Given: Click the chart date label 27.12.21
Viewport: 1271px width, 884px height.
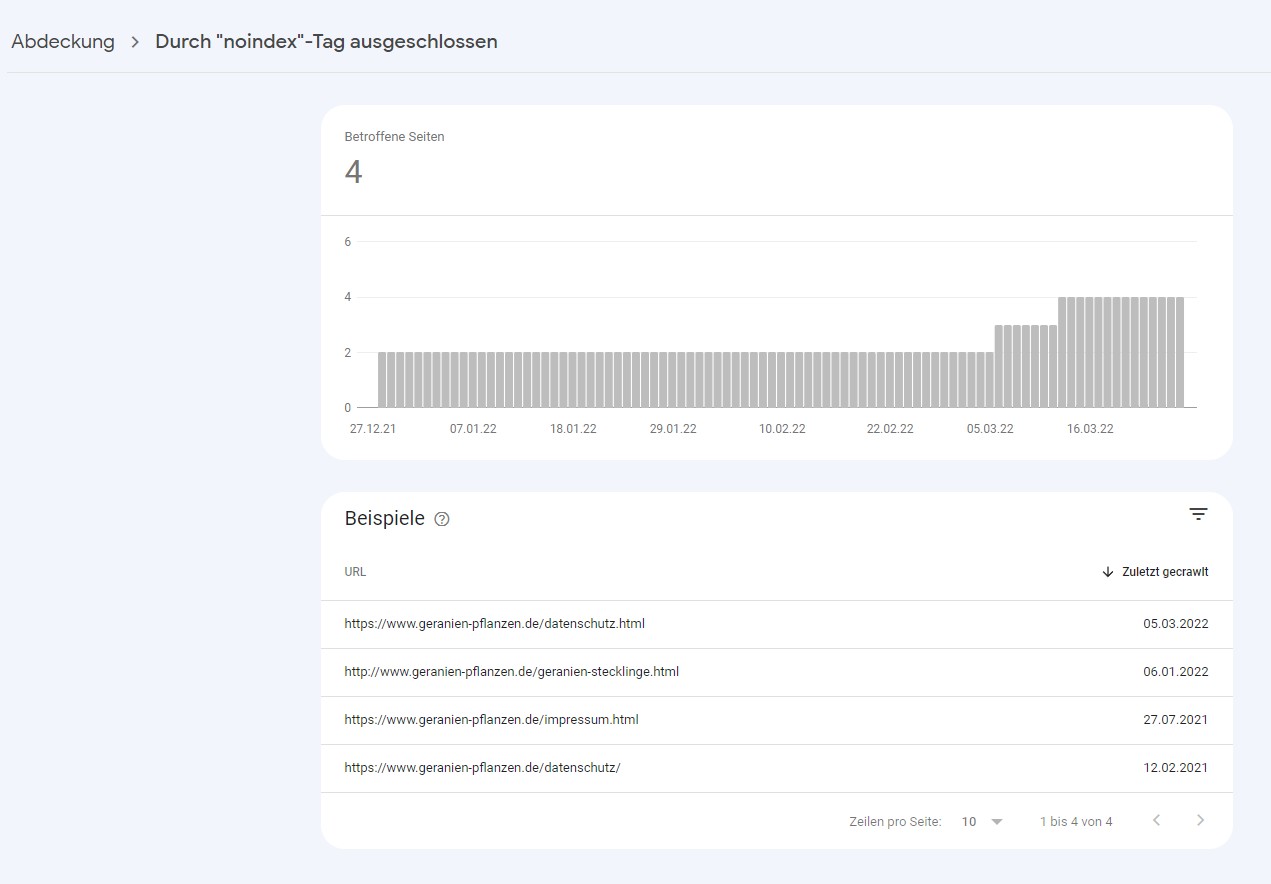Looking at the screenshot, I should pyautogui.click(x=372, y=429).
